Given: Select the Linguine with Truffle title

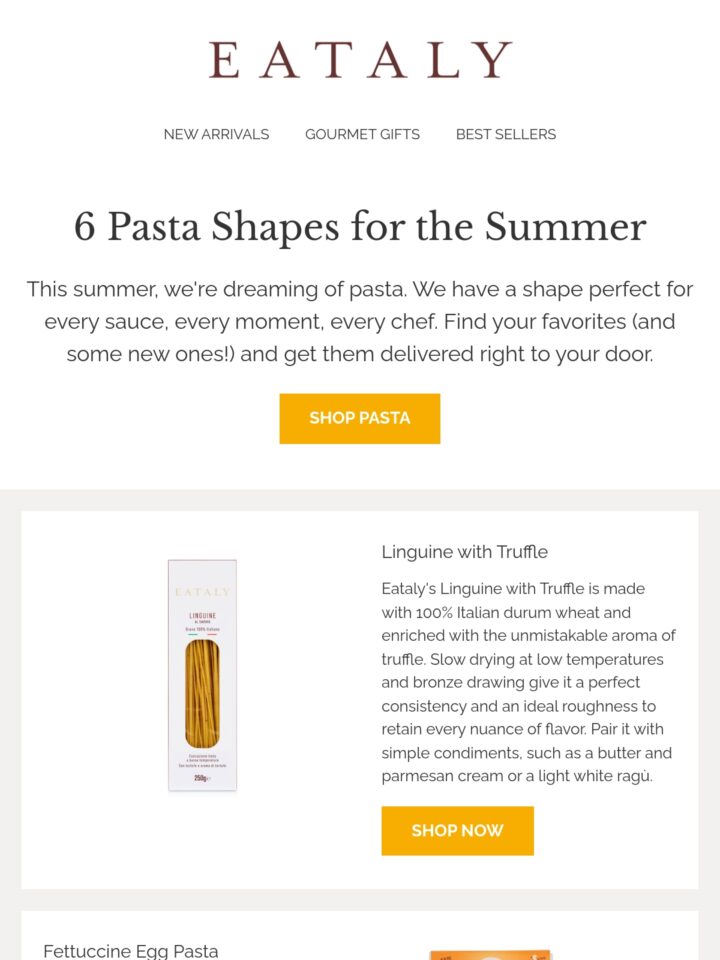Looking at the screenshot, I should pyautogui.click(x=465, y=552).
